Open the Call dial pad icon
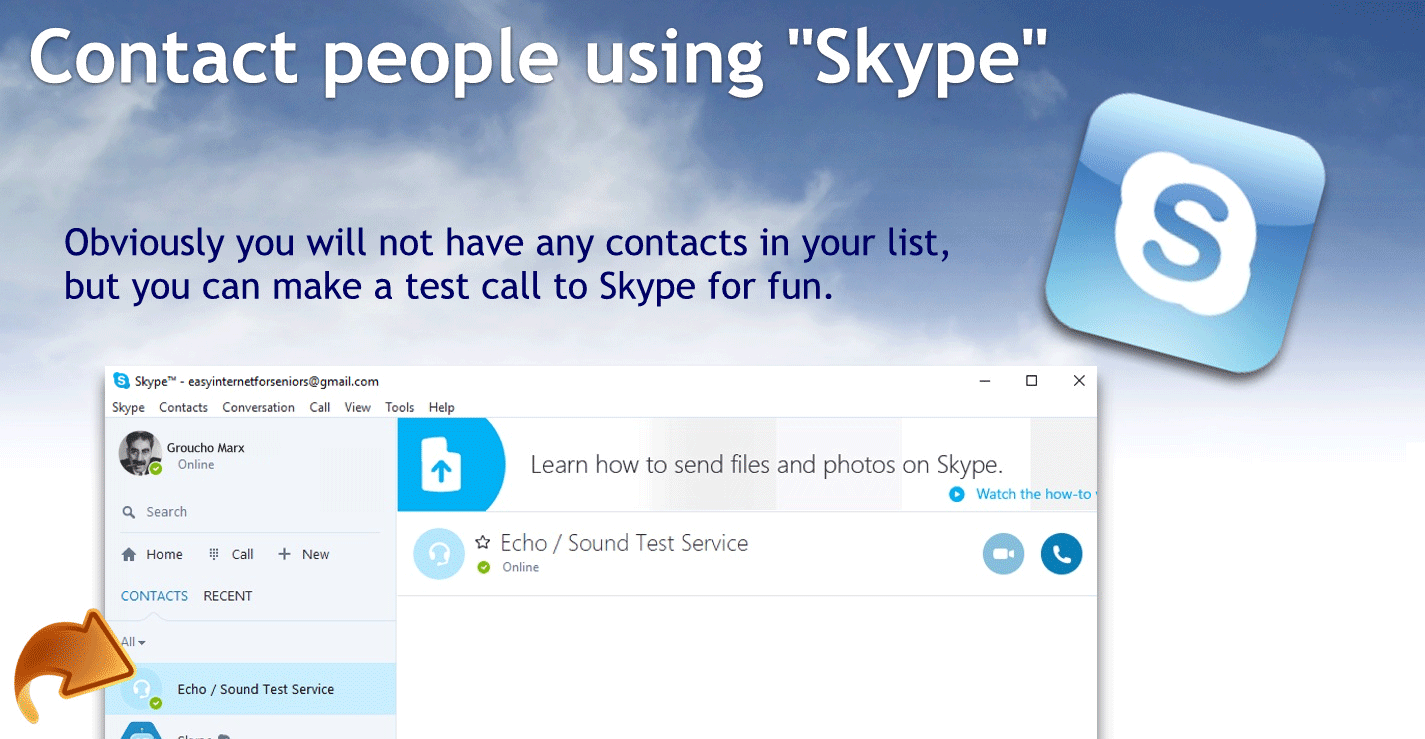Image resolution: width=1425 pixels, height=739 pixels. click(214, 554)
